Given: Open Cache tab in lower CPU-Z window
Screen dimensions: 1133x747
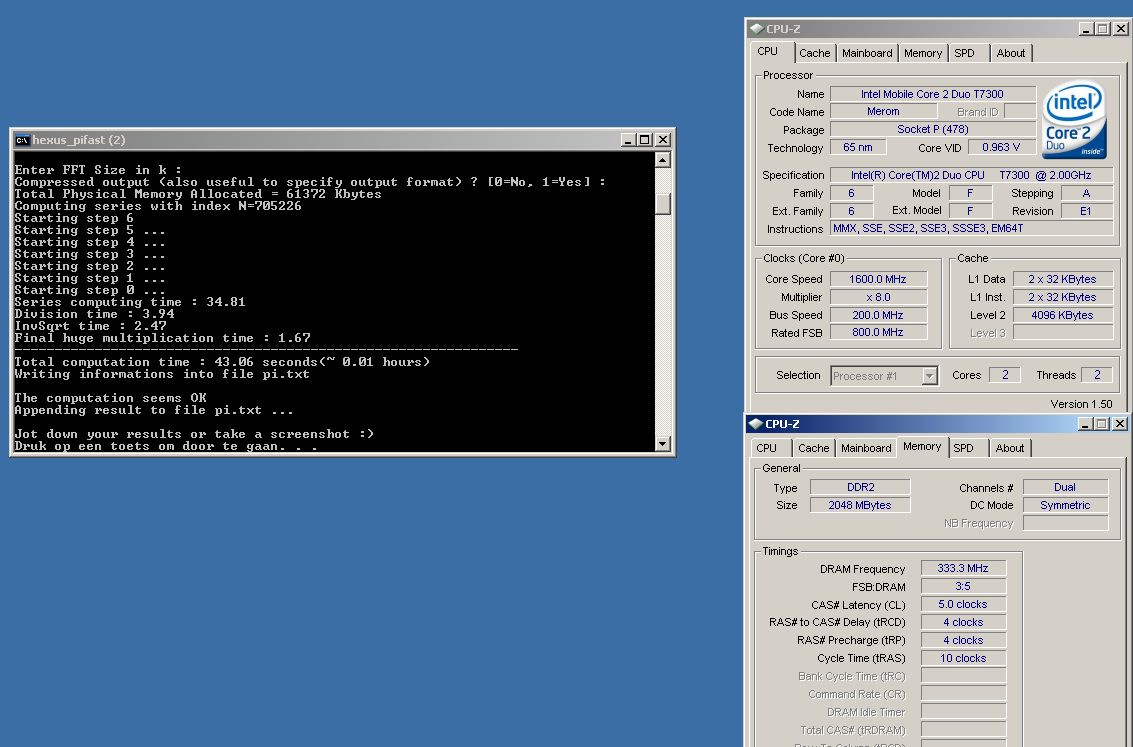Looking at the screenshot, I should click(814, 448).
